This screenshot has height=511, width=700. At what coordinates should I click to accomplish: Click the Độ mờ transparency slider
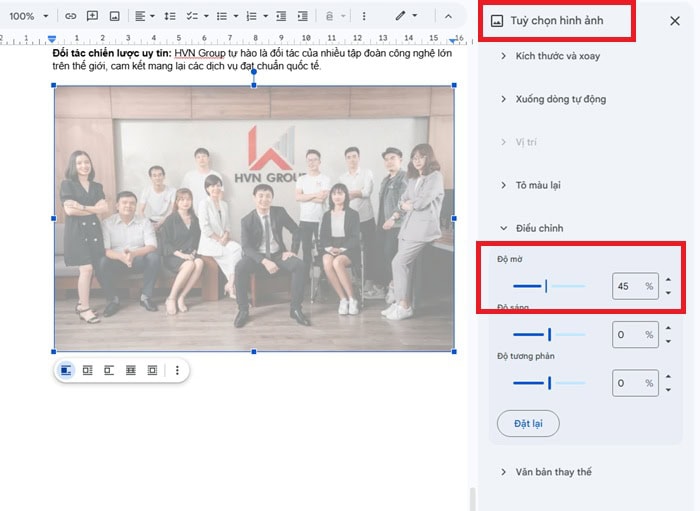pos(549,286)
